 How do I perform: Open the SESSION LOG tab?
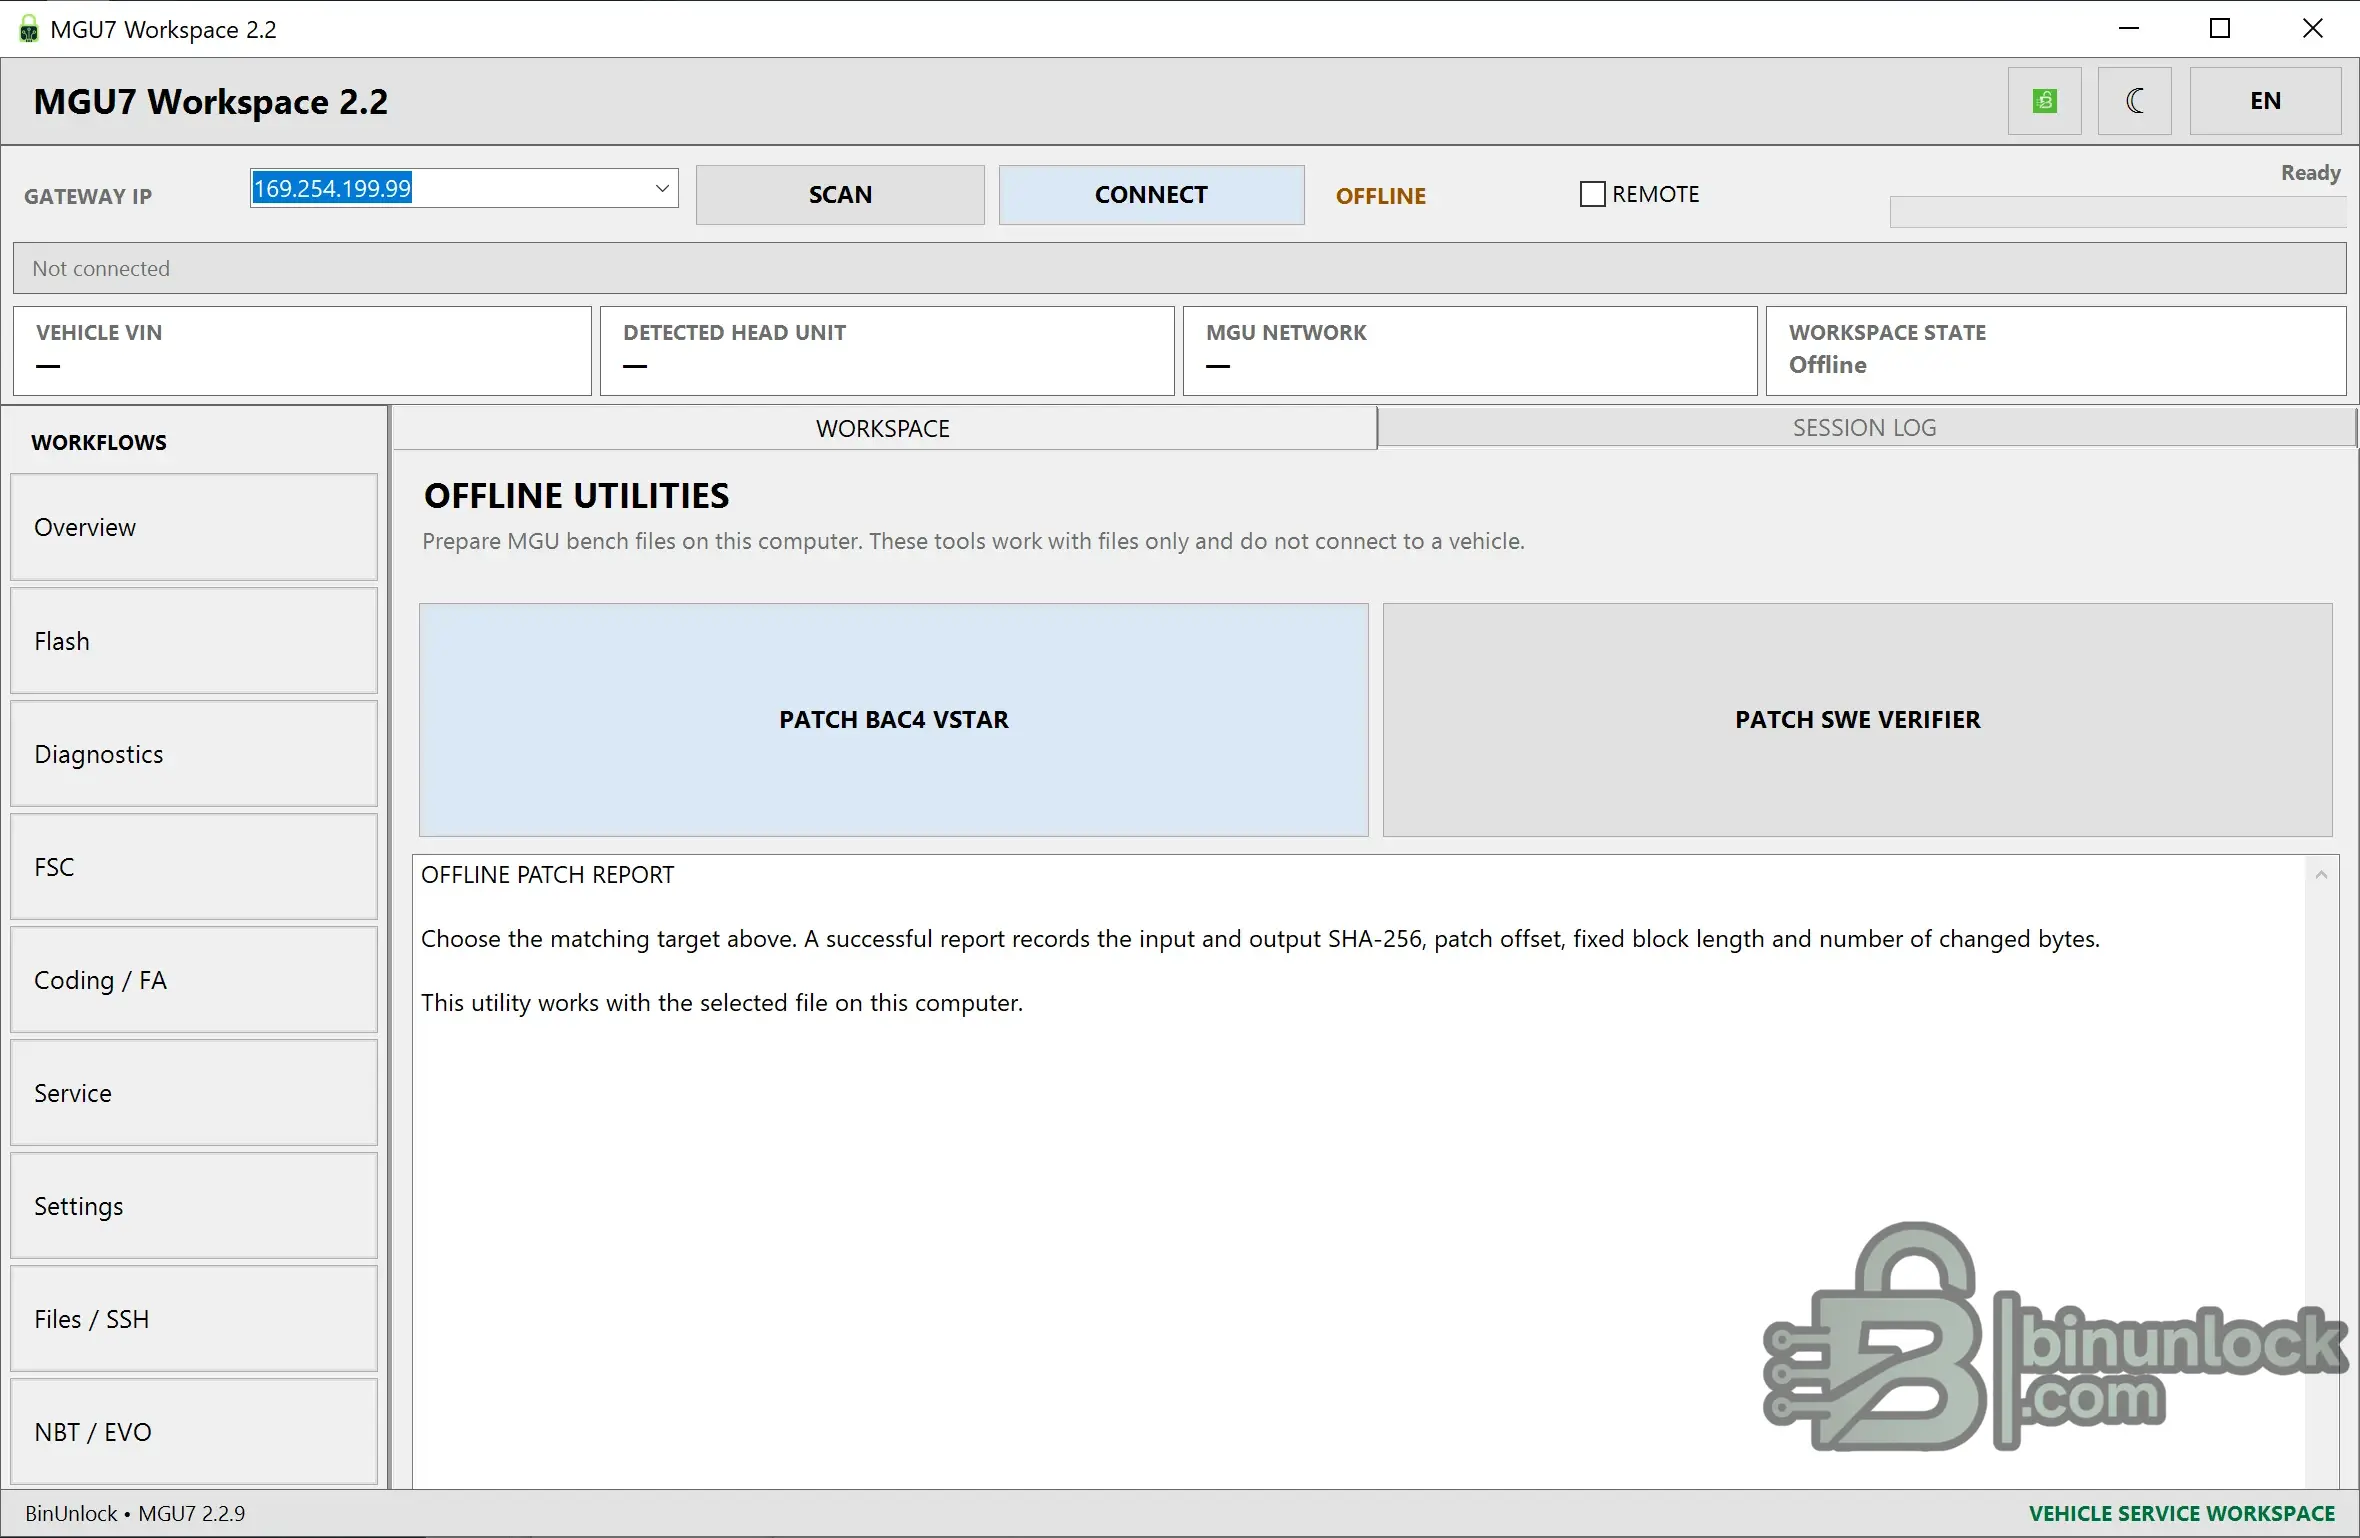[1865, 428]
